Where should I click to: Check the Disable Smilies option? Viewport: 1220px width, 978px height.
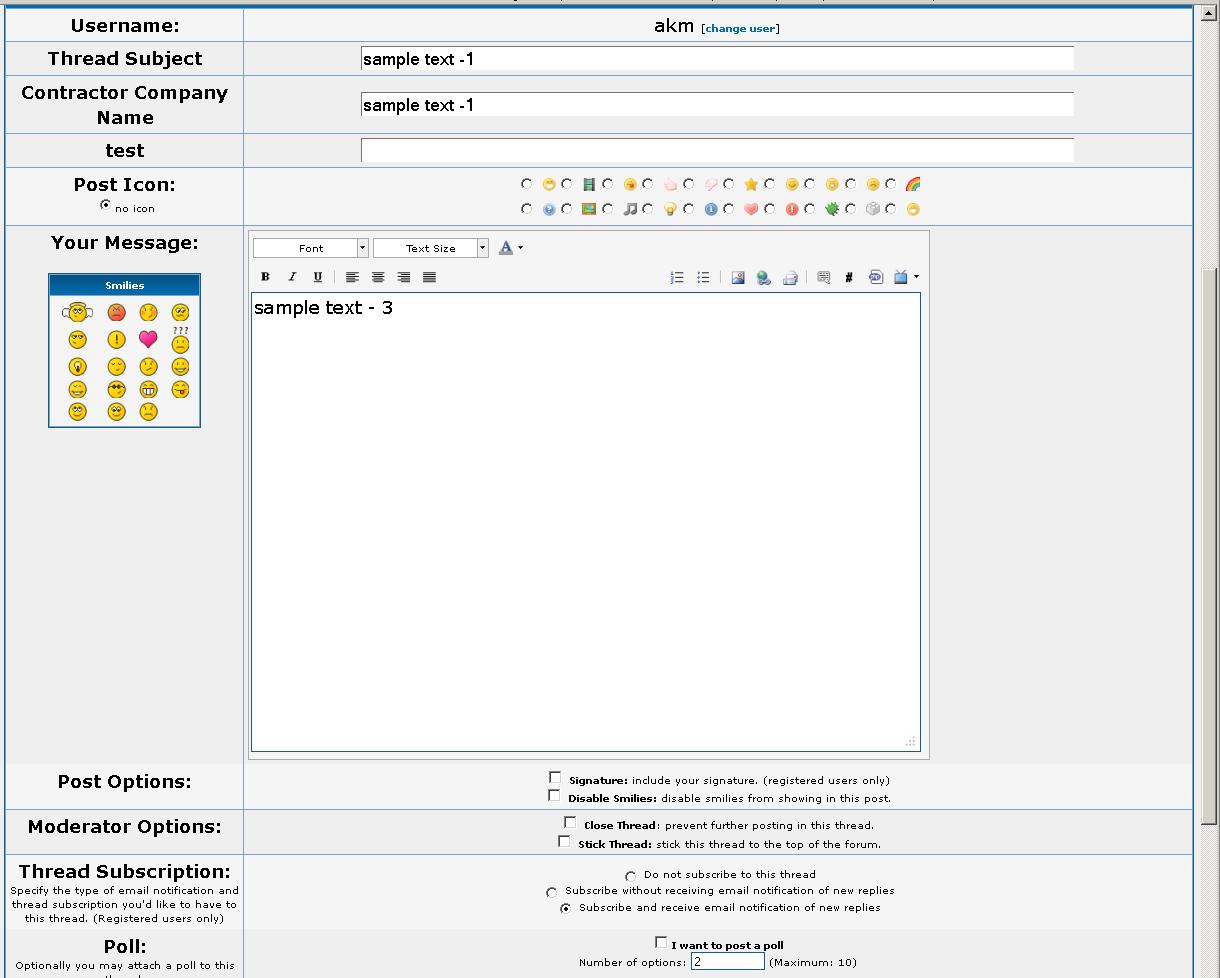(554, 796)
